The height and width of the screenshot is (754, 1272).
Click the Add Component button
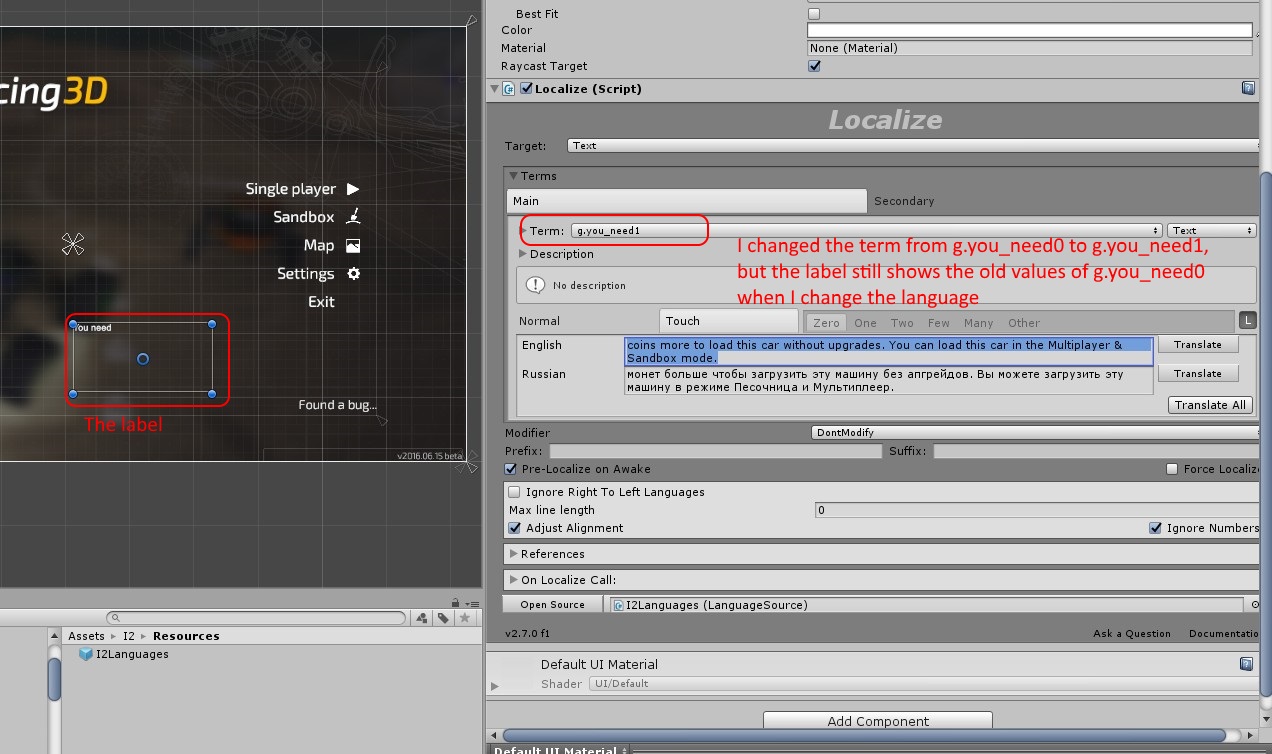coord(878,721)
